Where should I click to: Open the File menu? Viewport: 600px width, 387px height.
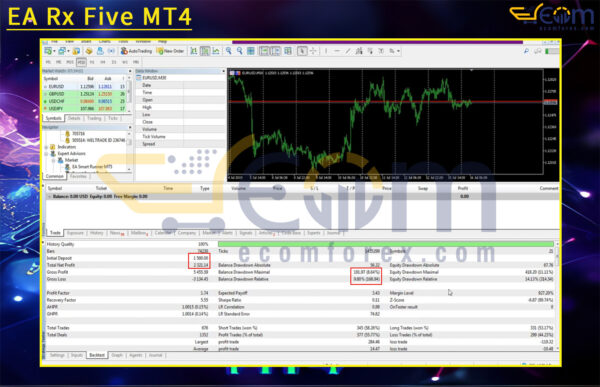54,41
